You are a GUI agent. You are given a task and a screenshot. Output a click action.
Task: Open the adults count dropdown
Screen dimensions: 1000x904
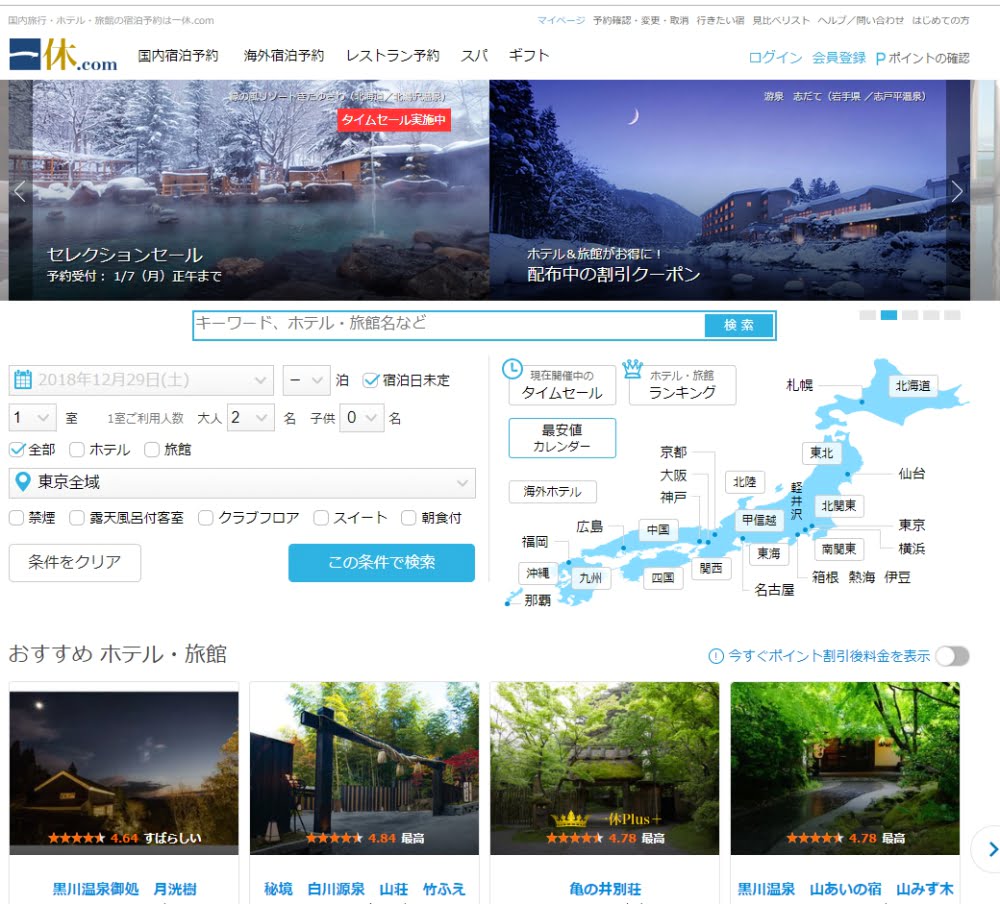[250, 417]
